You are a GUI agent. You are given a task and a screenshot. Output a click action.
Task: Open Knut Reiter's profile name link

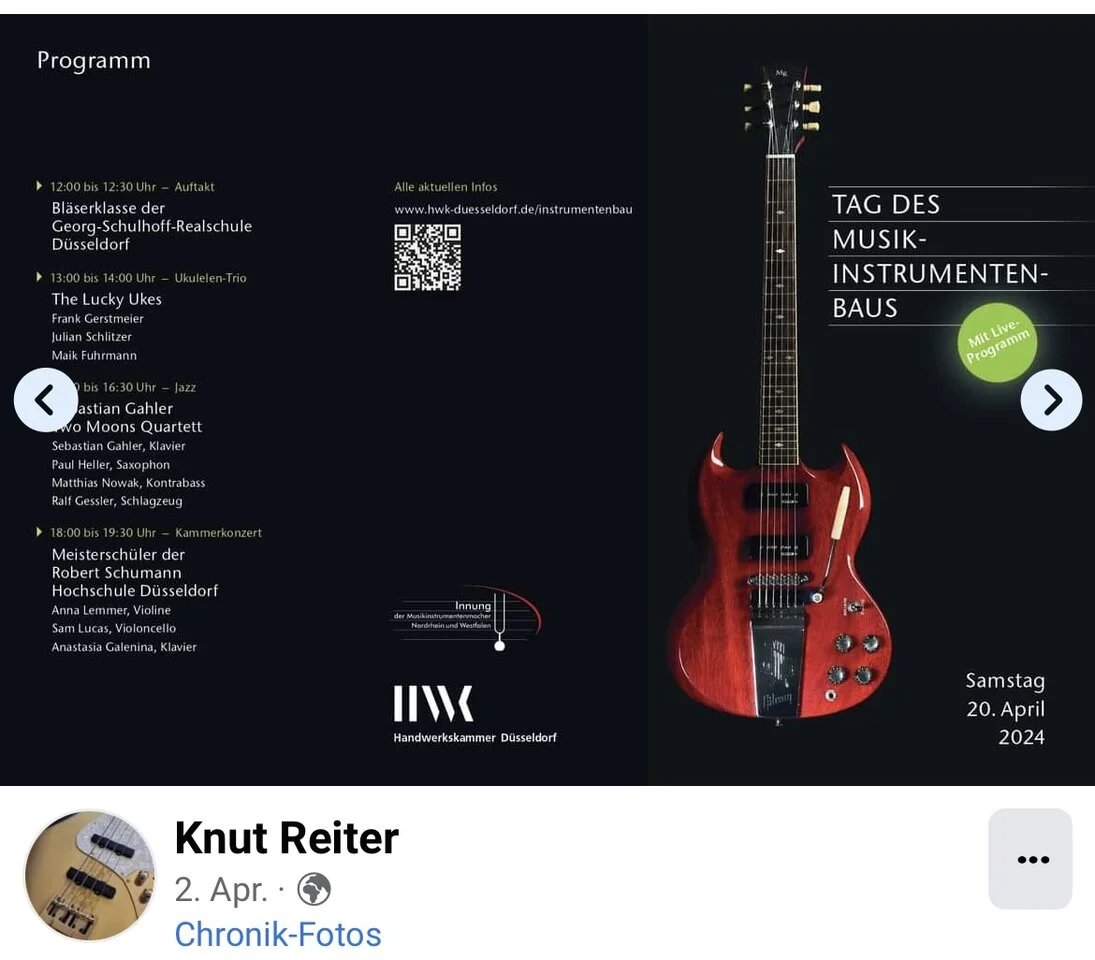[286, 837]
